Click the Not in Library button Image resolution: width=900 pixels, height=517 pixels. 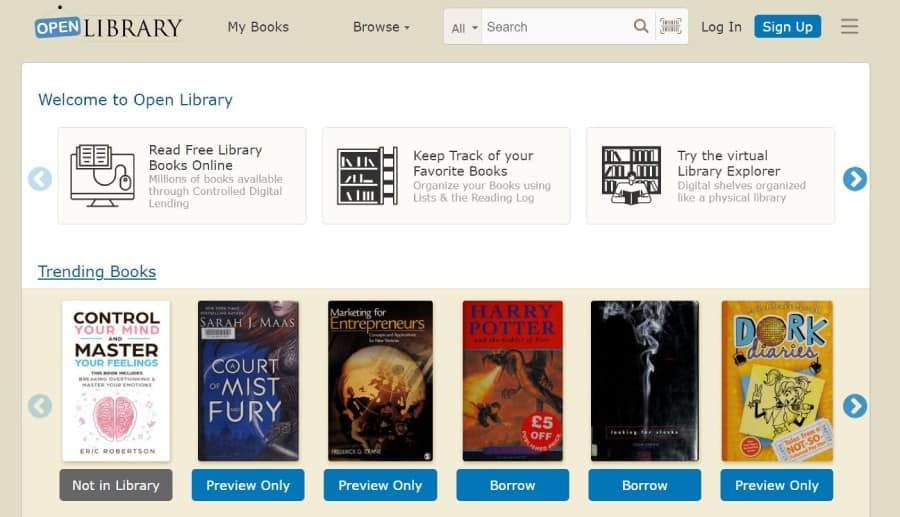click(116, 485)
